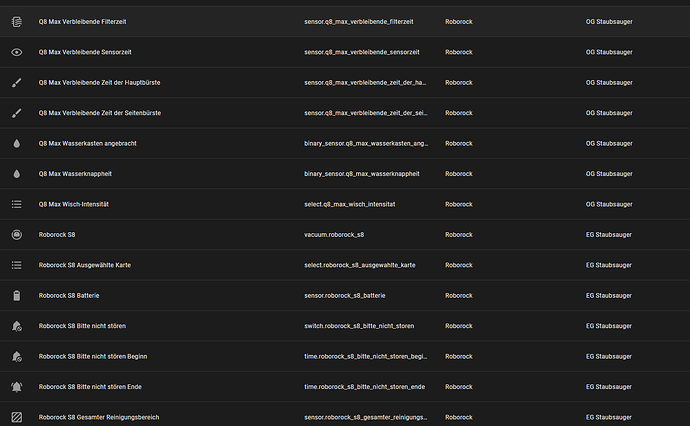Select Roborock S8 Gesamter Reinigungsbereich name
The image size is (690, 426).
coord(99,417)
